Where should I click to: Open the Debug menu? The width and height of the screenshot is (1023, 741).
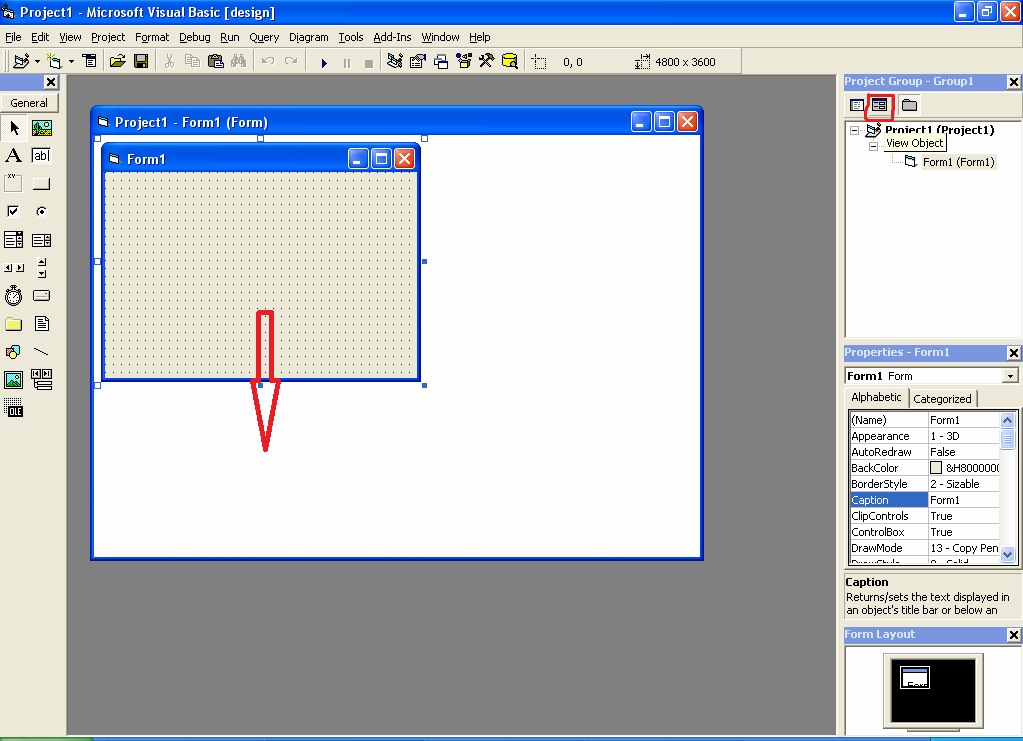coord(194,37)
